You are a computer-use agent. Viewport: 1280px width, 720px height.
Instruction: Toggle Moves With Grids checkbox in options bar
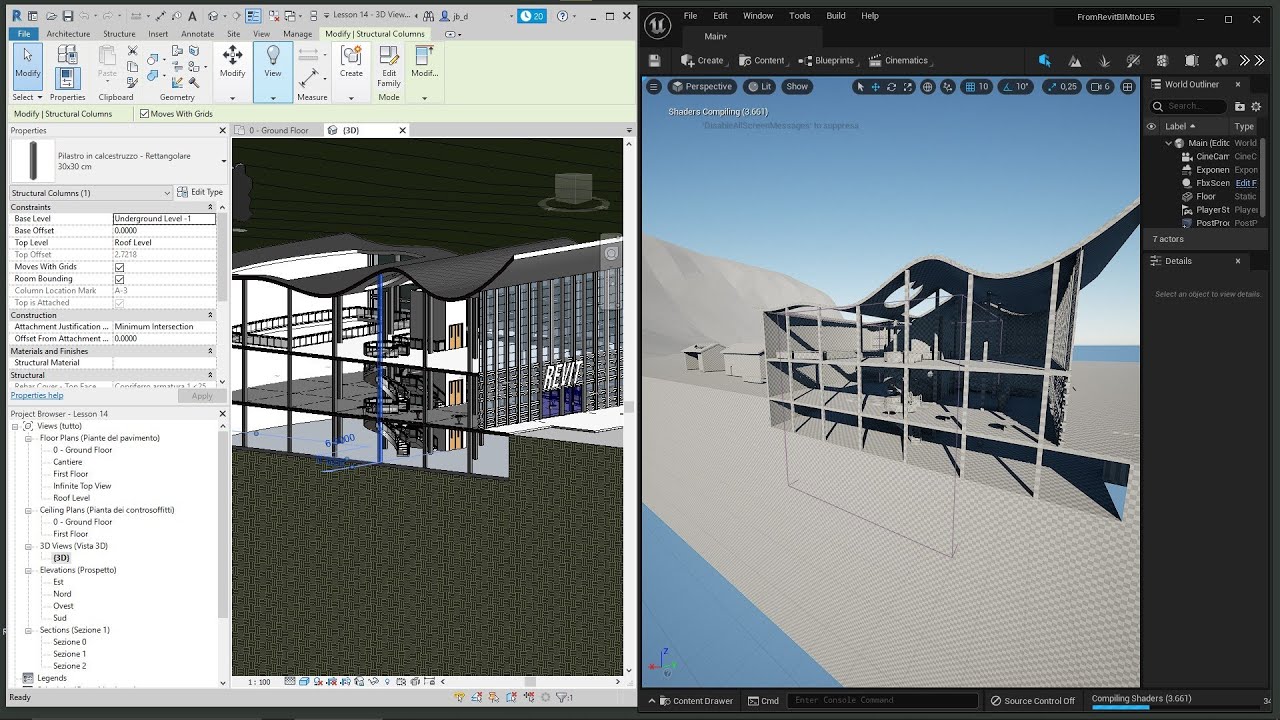tap(144, 114)
